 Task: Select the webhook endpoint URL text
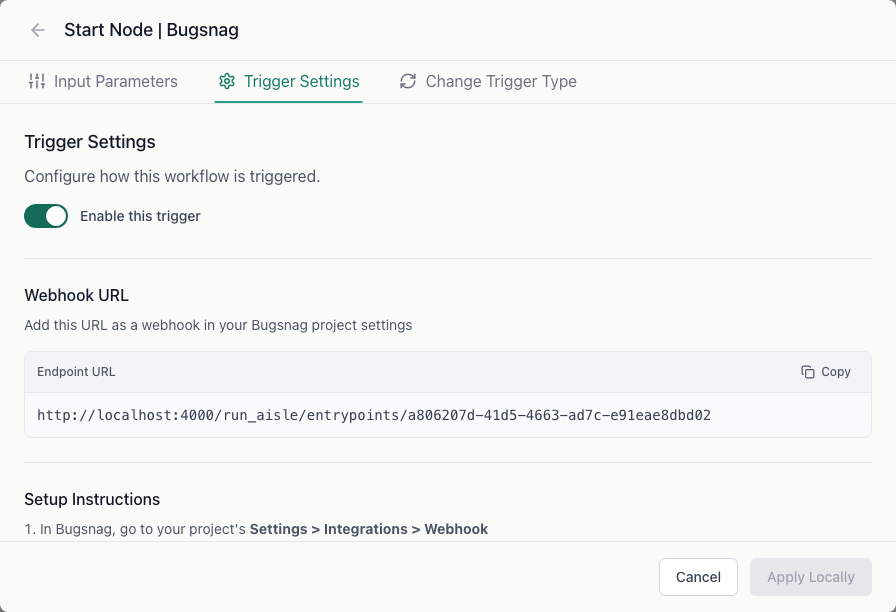[375, 414]
